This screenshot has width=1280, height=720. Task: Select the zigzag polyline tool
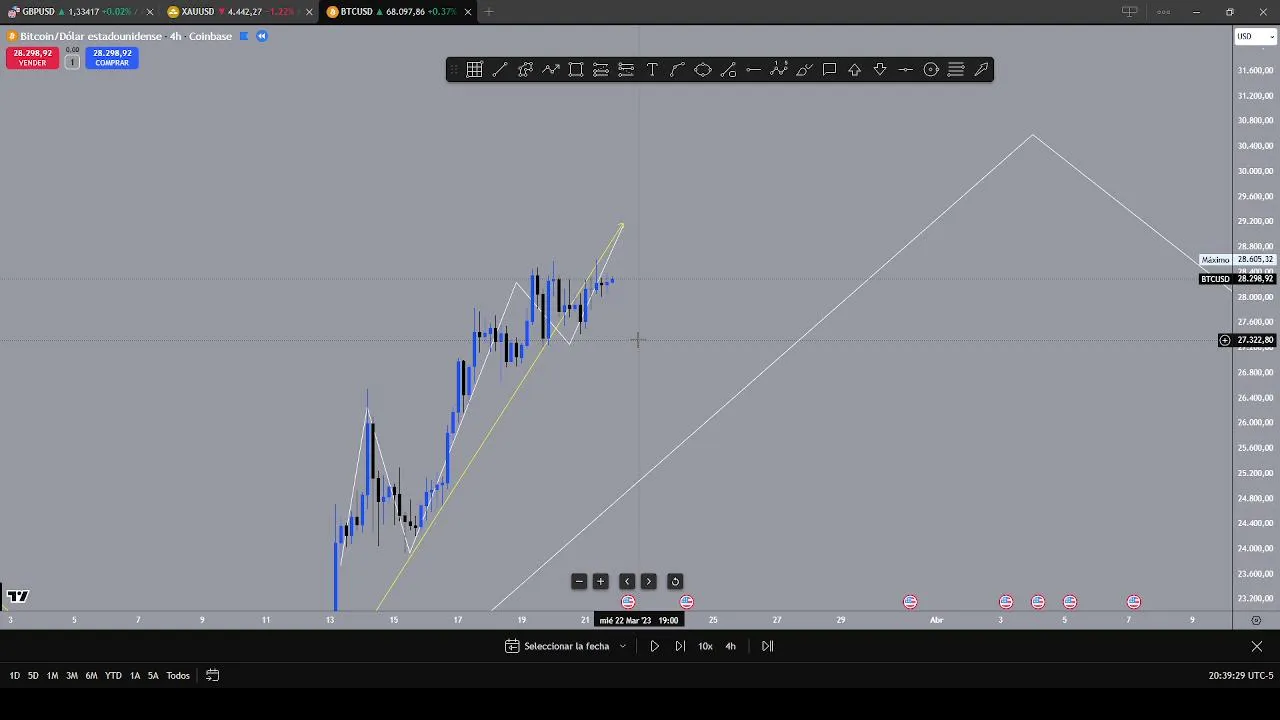[x=550, y=69]
